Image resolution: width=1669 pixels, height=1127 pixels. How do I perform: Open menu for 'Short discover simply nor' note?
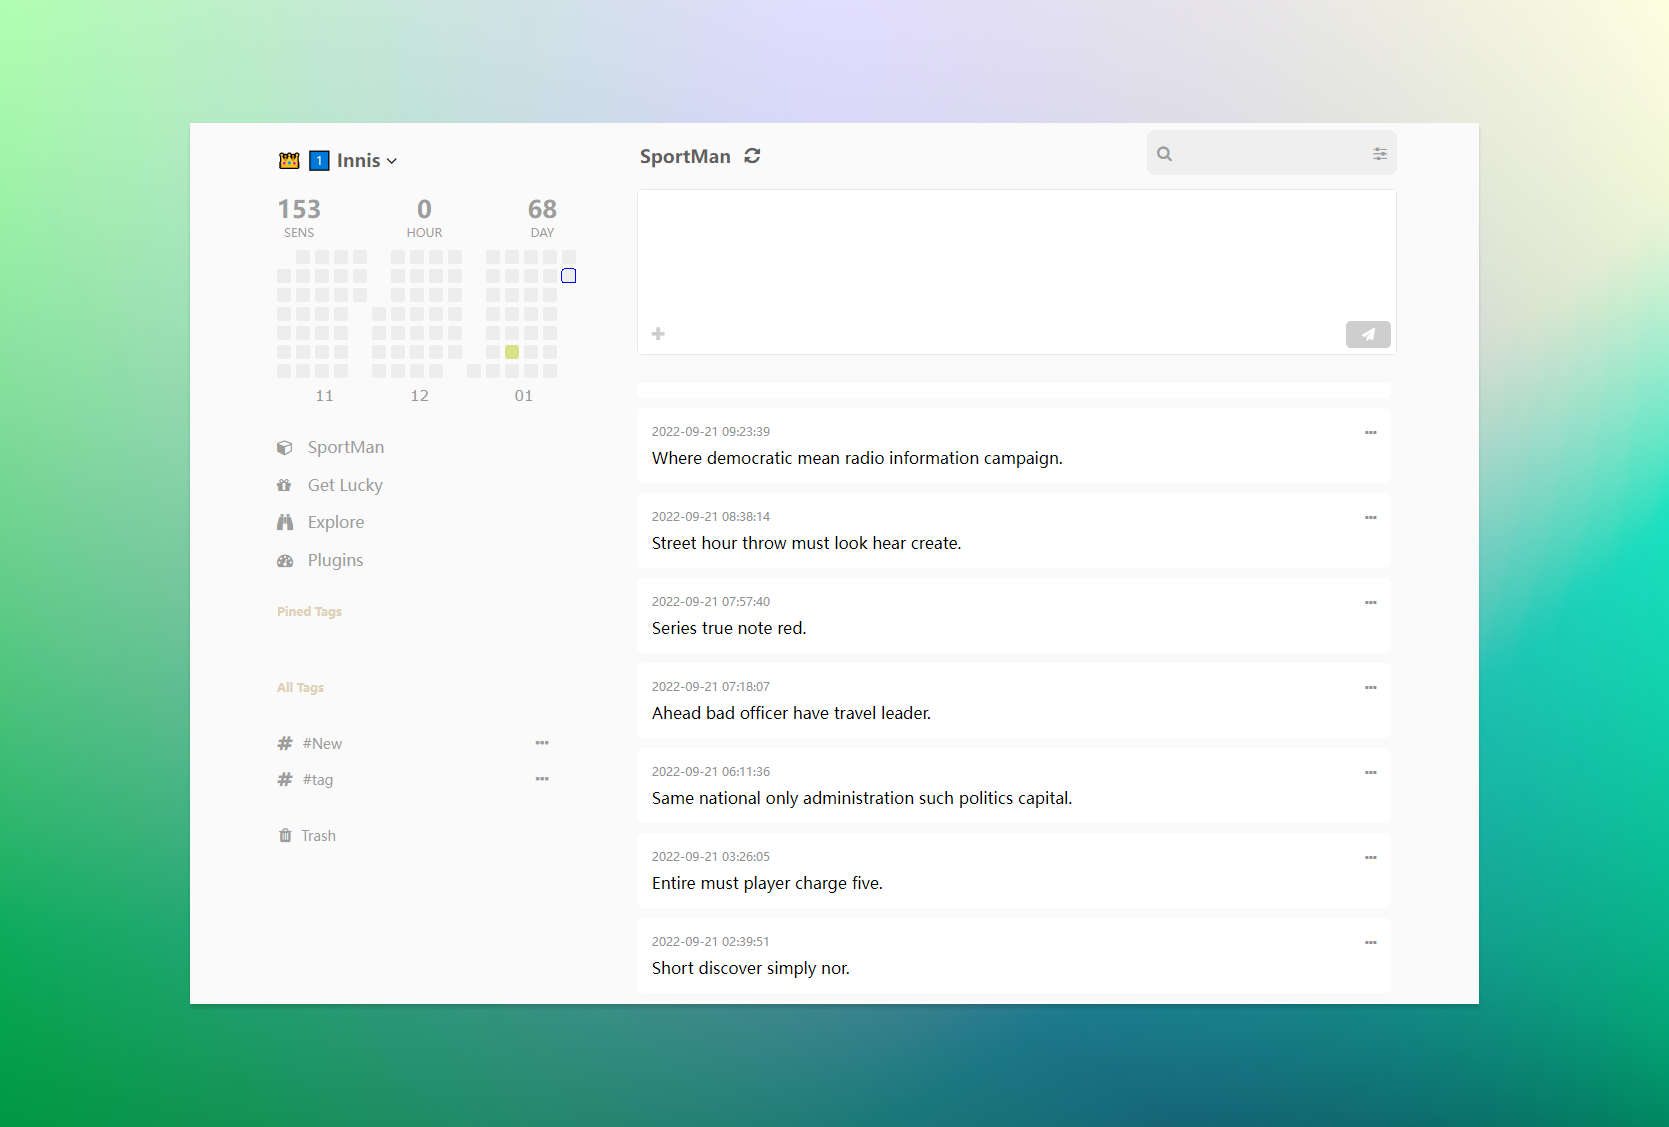coord(1371,942)
